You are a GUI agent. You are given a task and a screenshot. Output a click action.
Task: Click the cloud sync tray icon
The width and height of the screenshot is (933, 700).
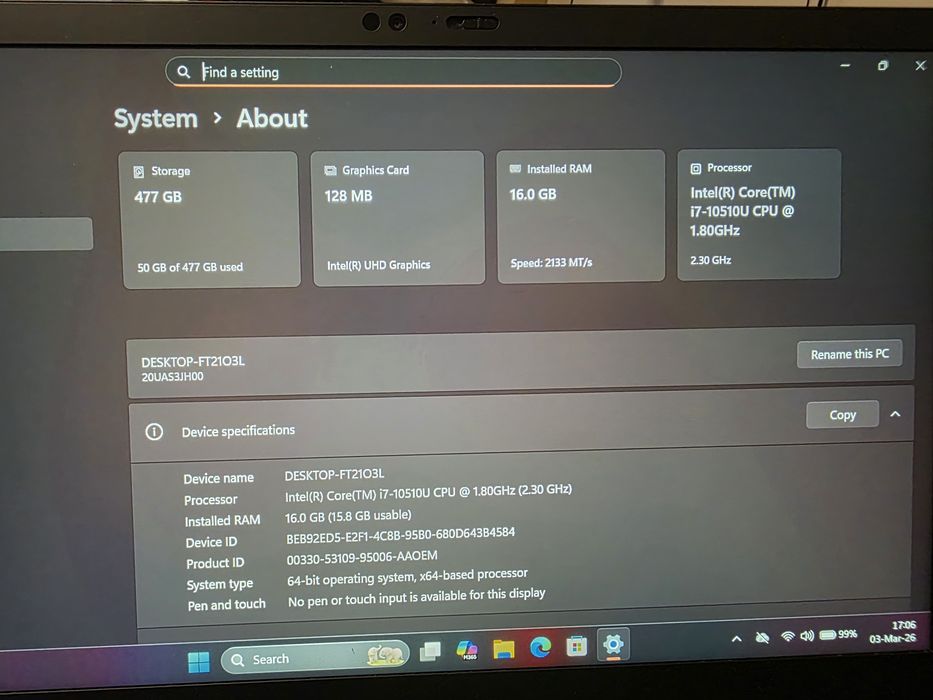[762, 638]
